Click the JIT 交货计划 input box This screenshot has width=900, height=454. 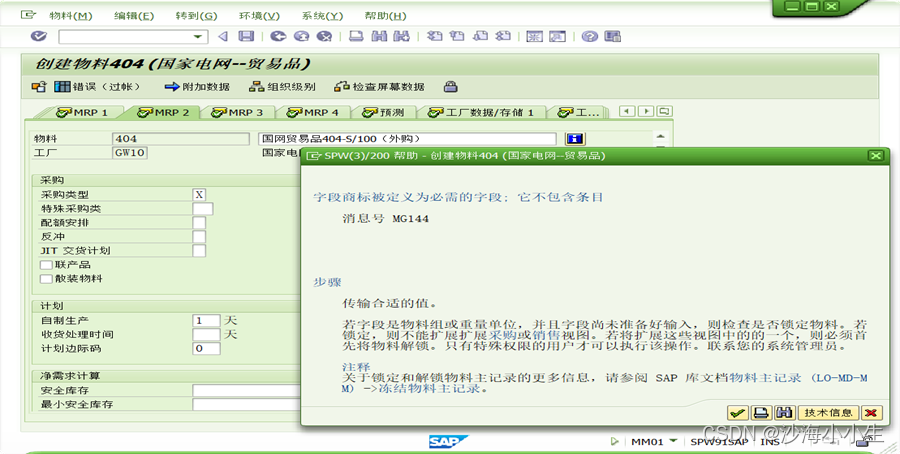pos(199,251)
